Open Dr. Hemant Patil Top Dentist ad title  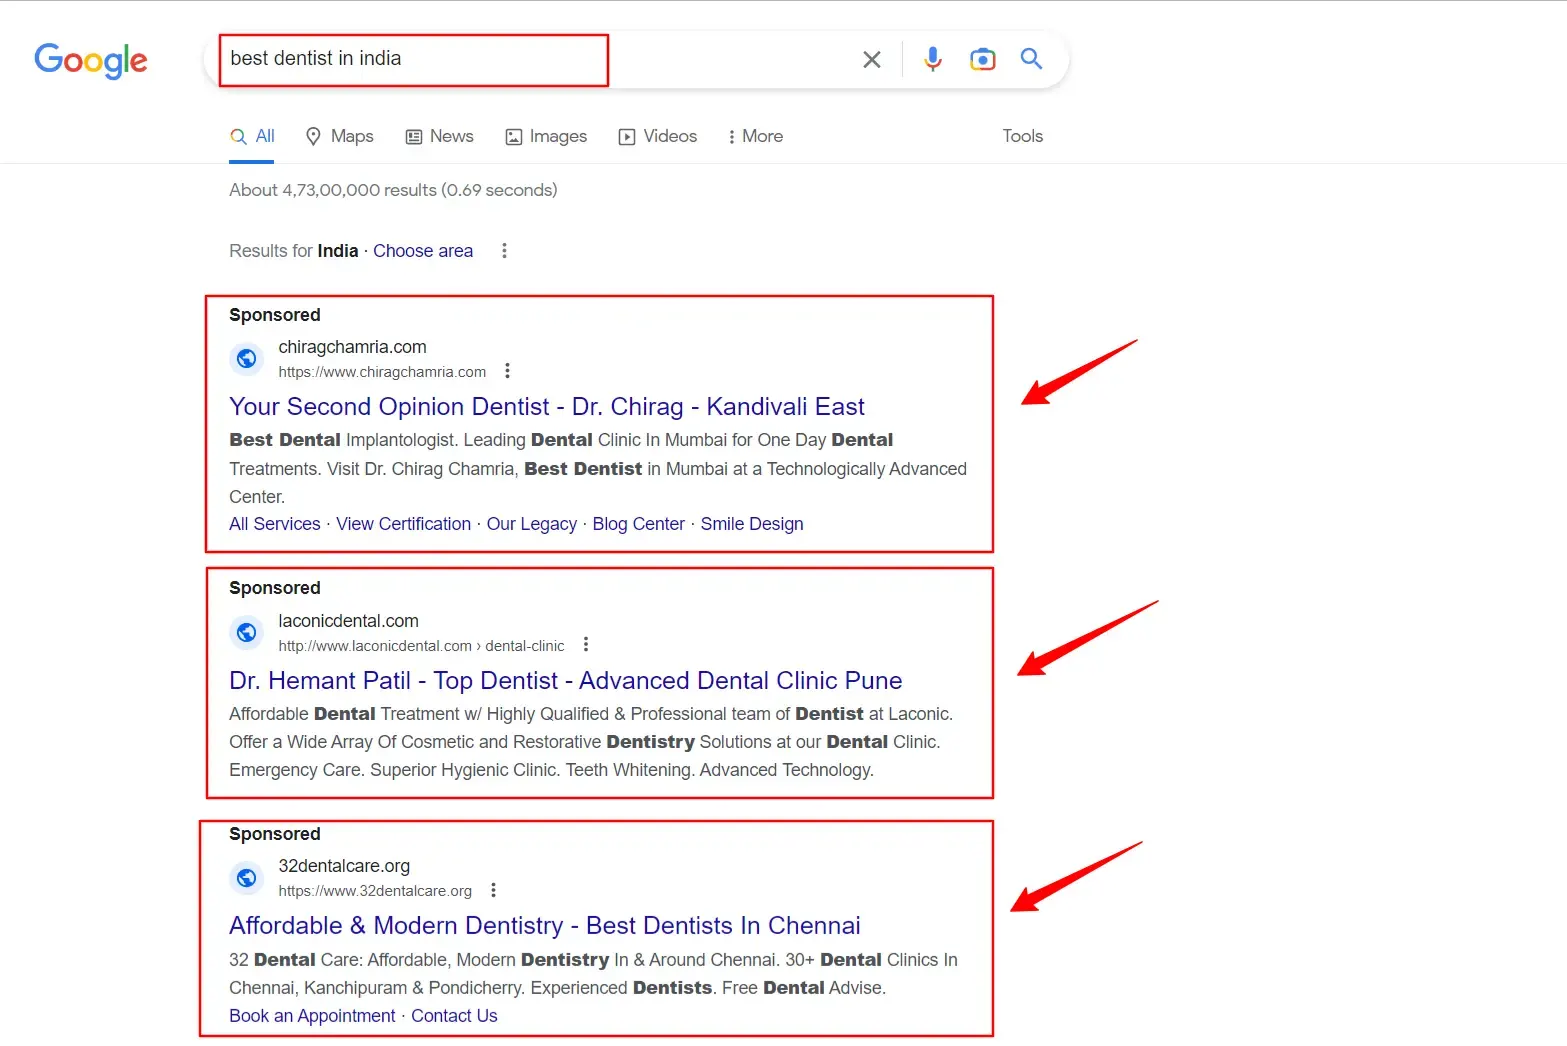click(x=566, y=681)
